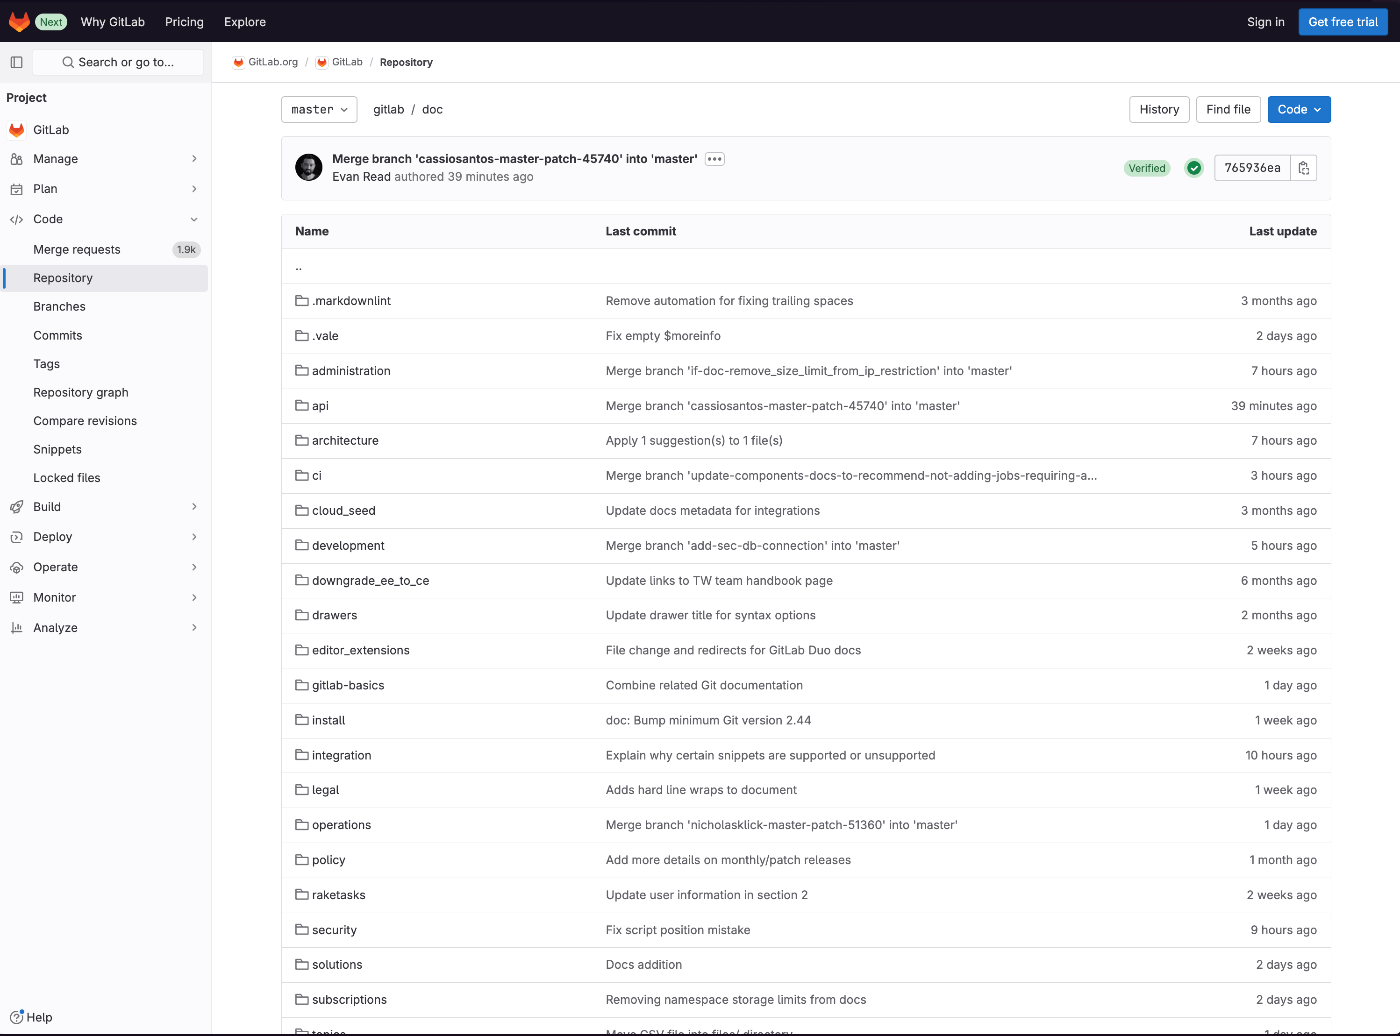This screenshot has height=1036, width=1400.
Task: Click the GitLab project avatar in sidebar
Action: coord(16,130)
